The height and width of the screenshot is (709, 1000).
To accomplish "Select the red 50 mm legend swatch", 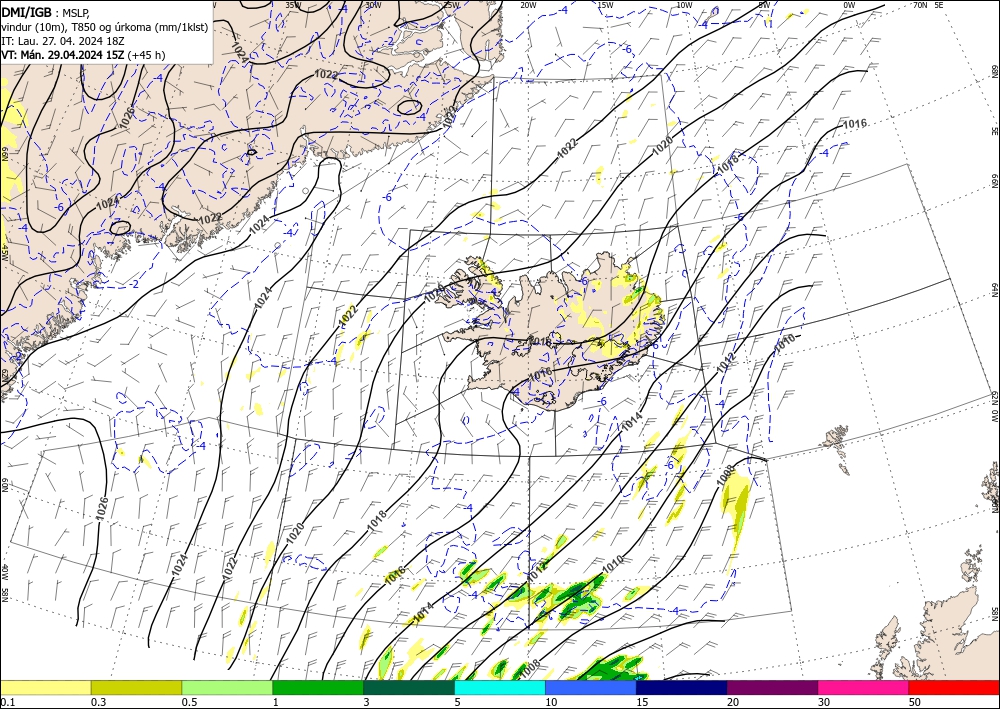I will (954, 687).
